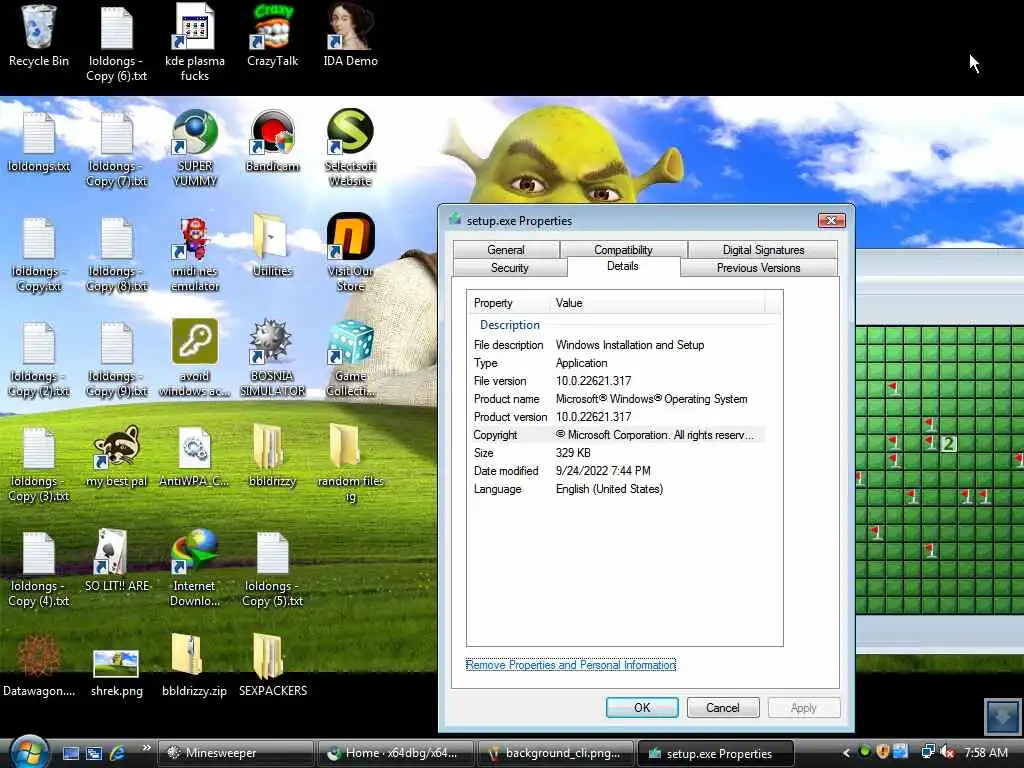Viewport: 1024px width, 768px height.
Task: Select the Details tab
Action: (622, 266)
